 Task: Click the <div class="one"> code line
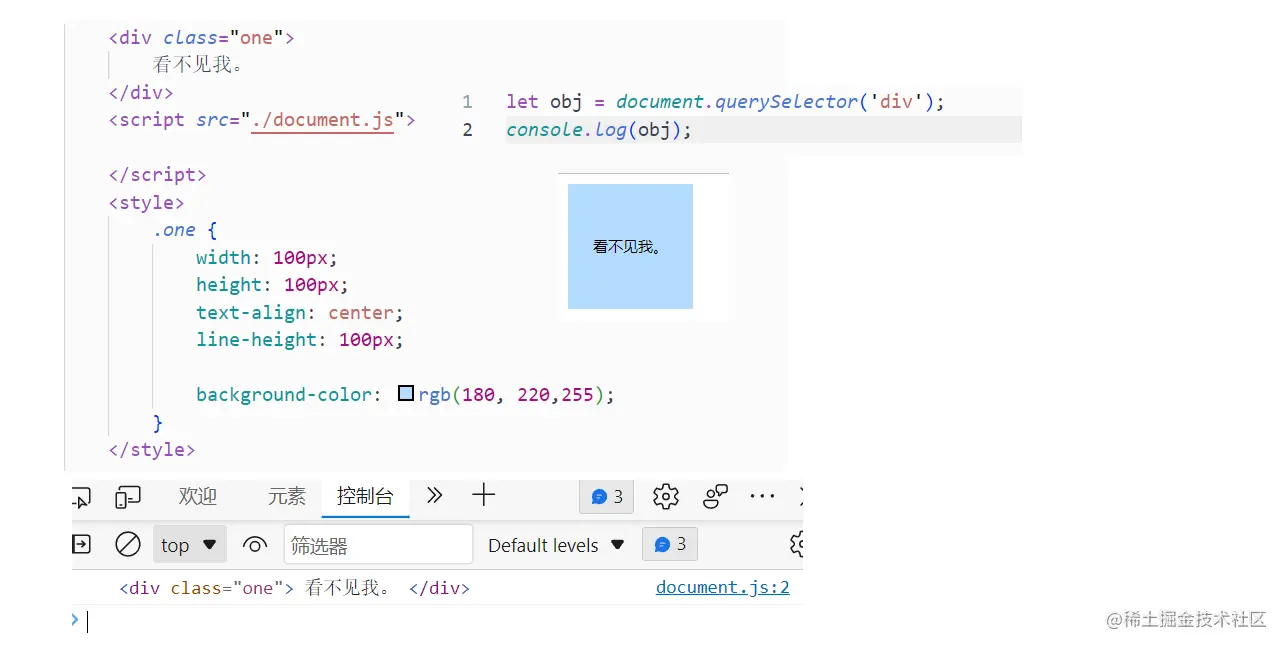pos(202,38)
